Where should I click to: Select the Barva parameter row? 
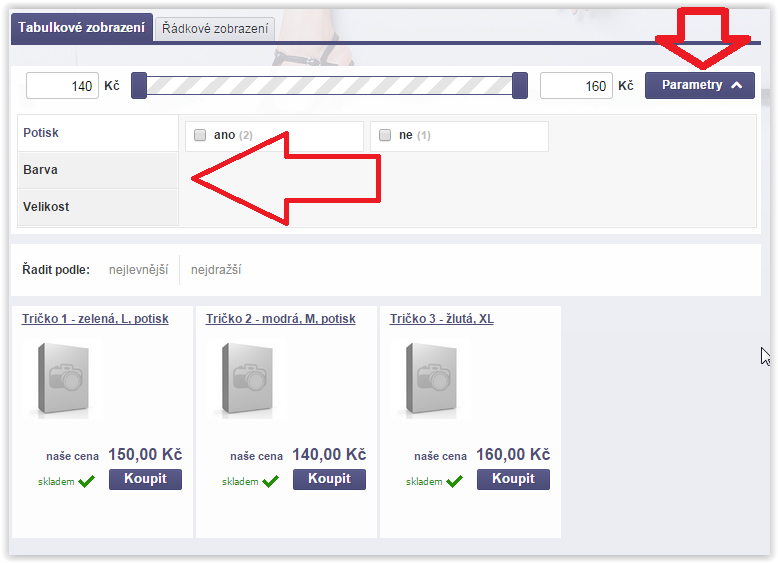pos(98,170)
